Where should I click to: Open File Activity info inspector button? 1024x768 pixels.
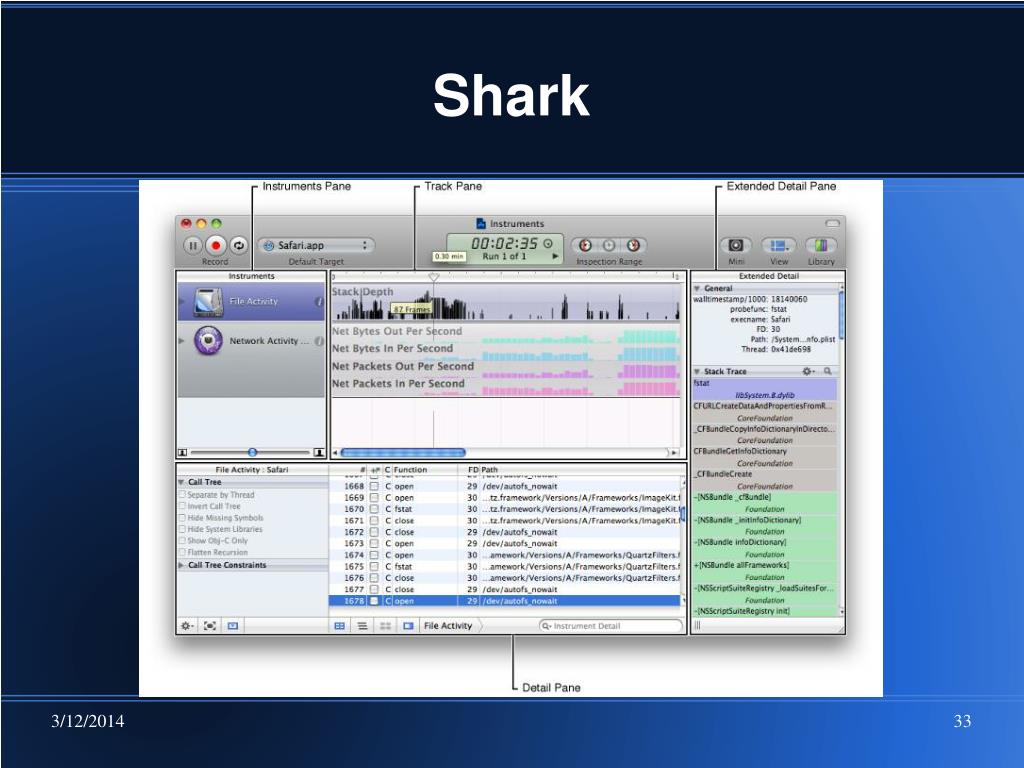pos(319,302)
